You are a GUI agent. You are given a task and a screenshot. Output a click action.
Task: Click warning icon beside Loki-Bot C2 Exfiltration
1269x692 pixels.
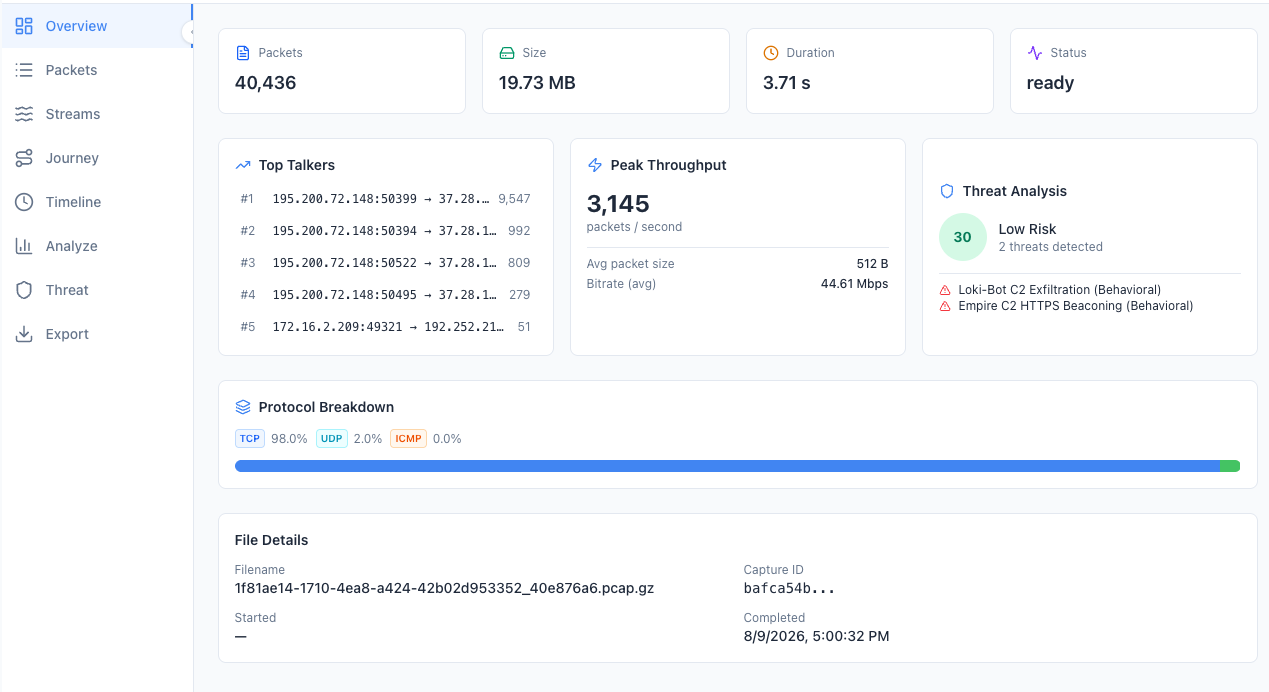945,290
